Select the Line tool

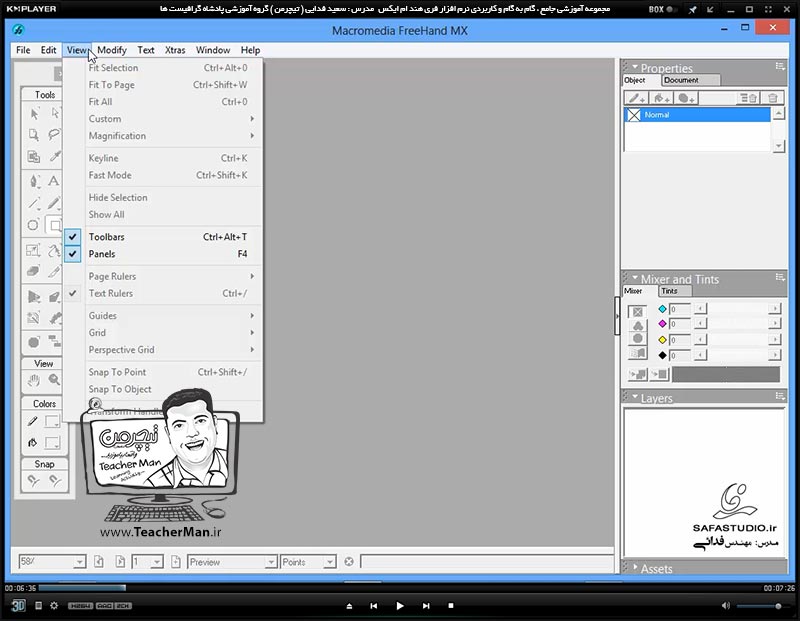coord(34,203)
